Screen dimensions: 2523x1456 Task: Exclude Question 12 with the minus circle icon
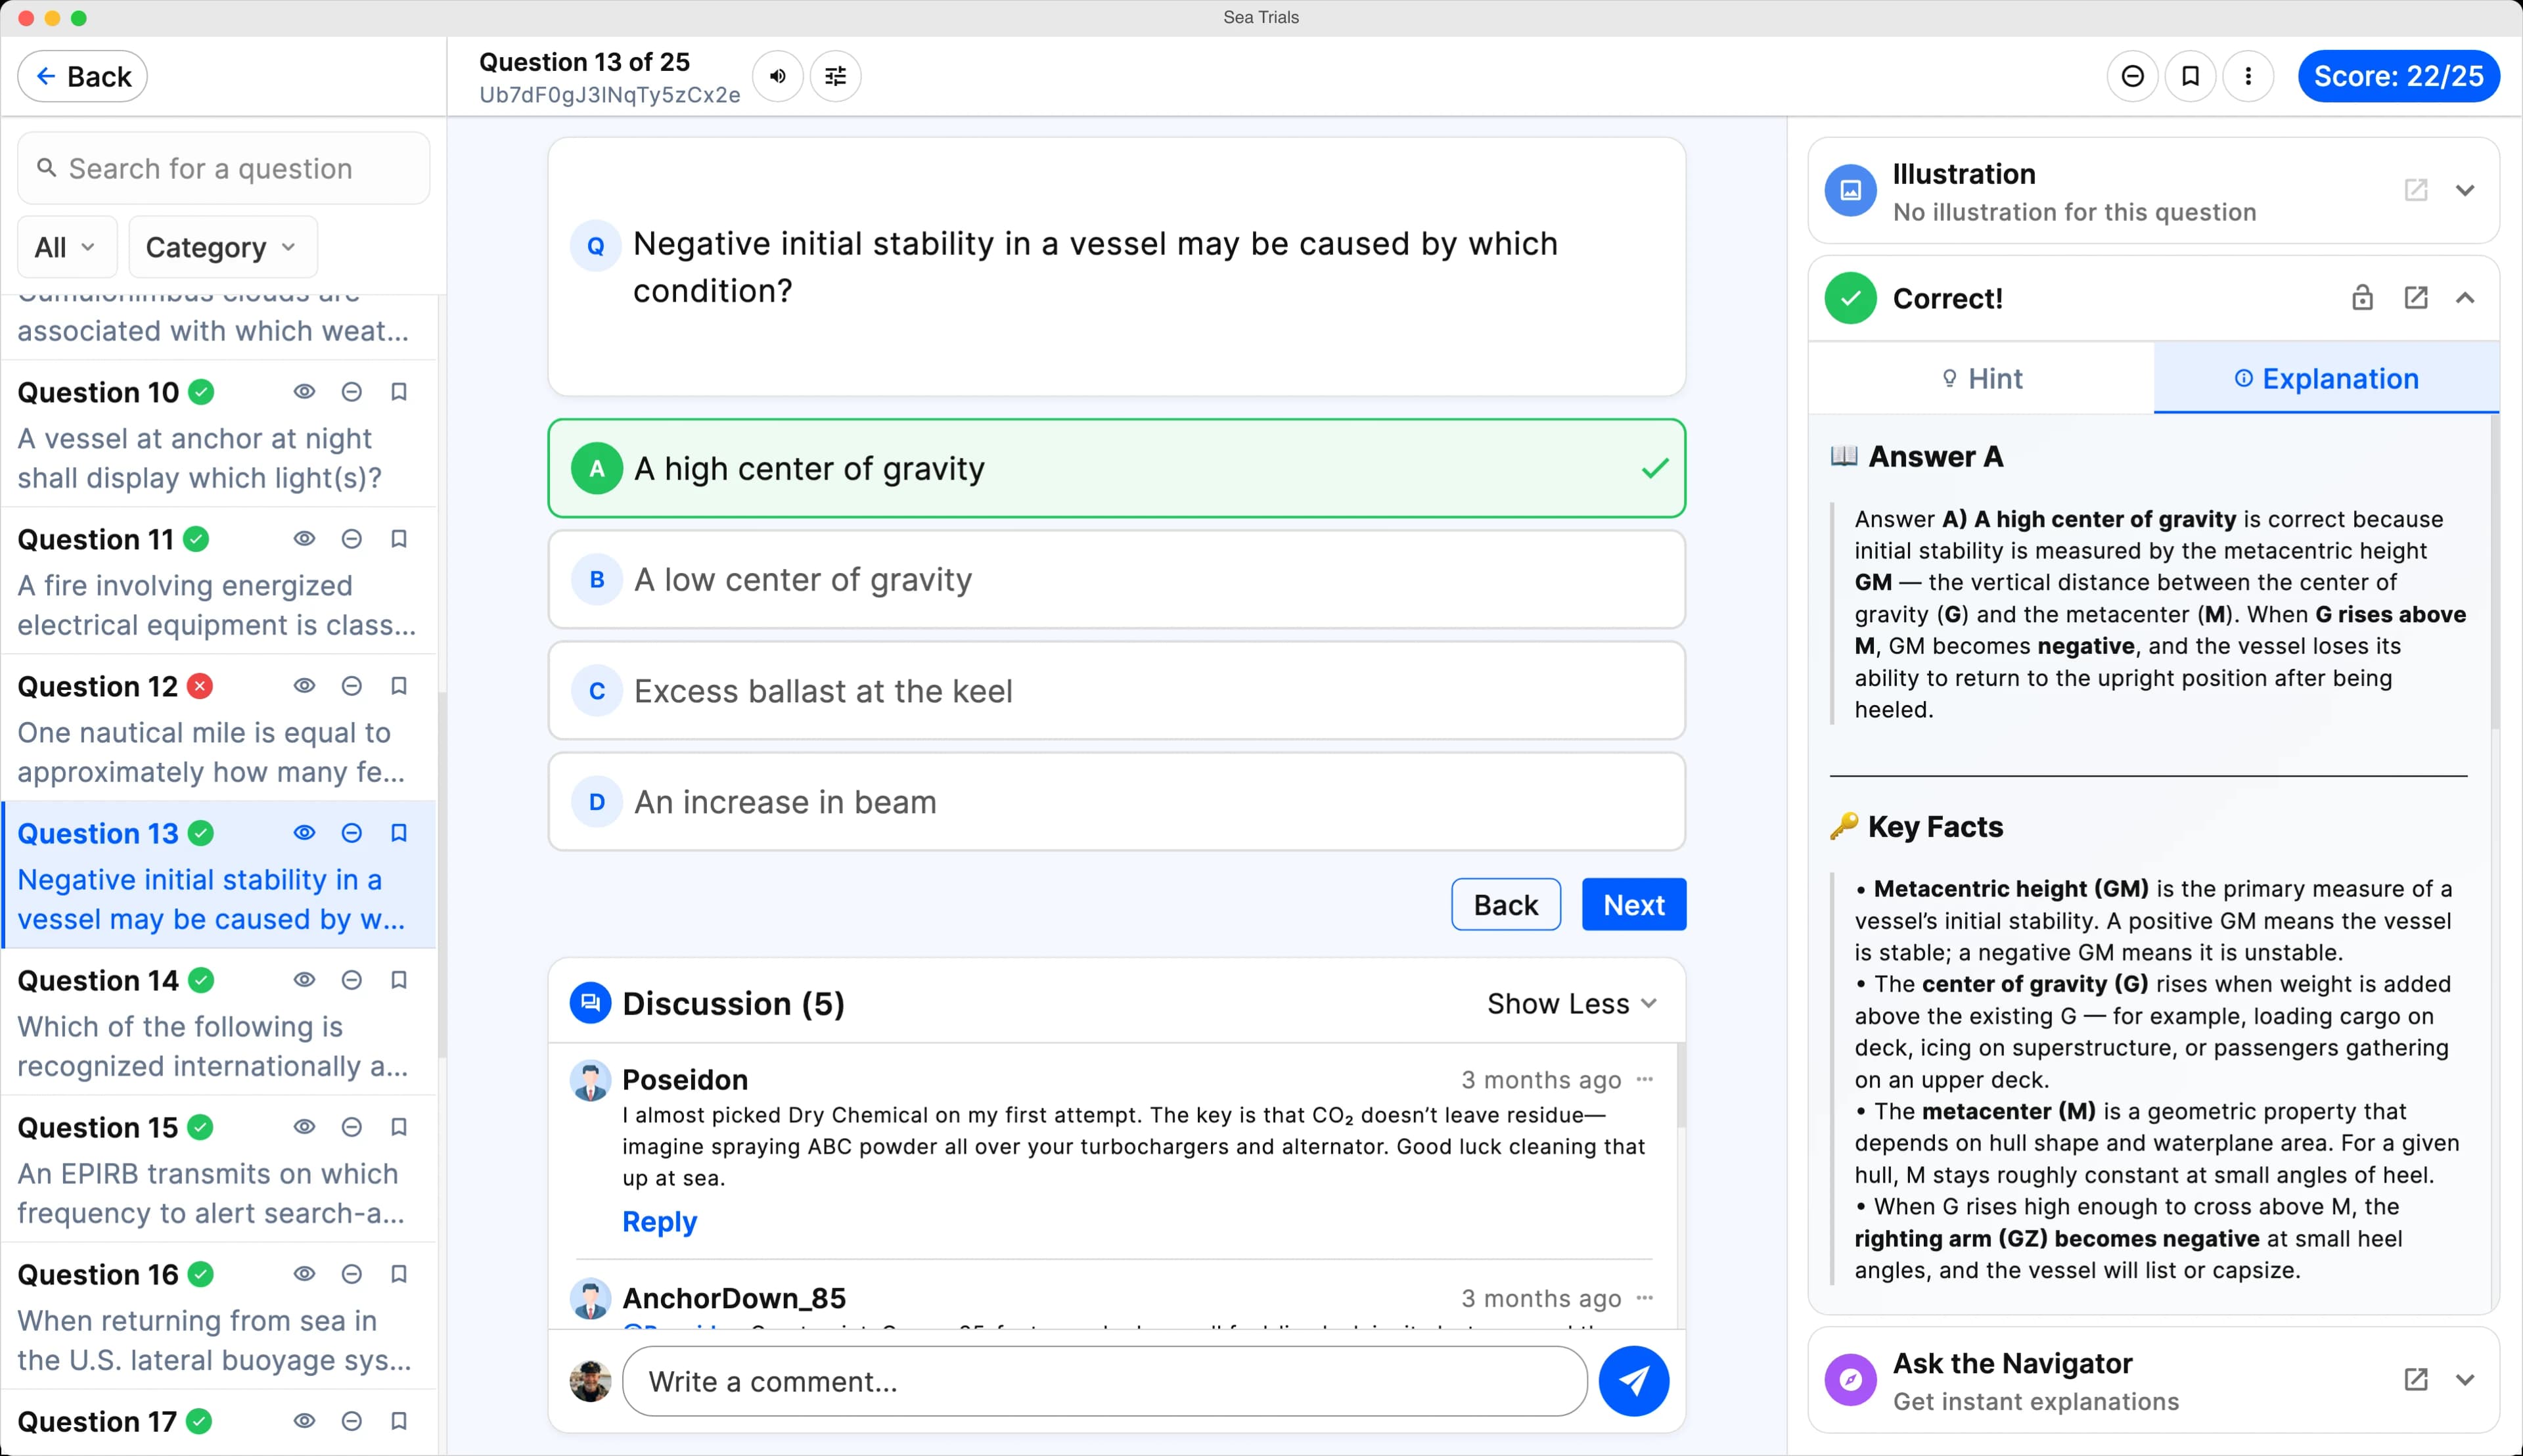point(351,686)
